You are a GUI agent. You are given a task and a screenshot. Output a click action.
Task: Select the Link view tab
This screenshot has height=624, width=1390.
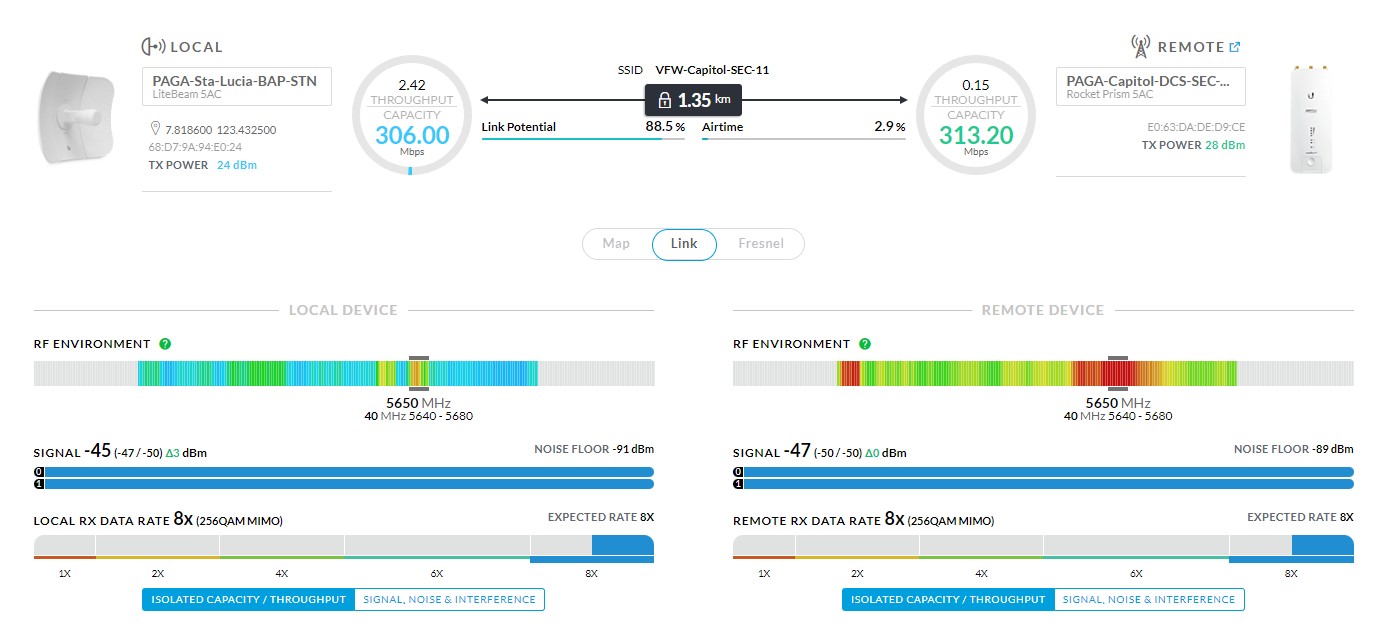[x=684, y=244]
